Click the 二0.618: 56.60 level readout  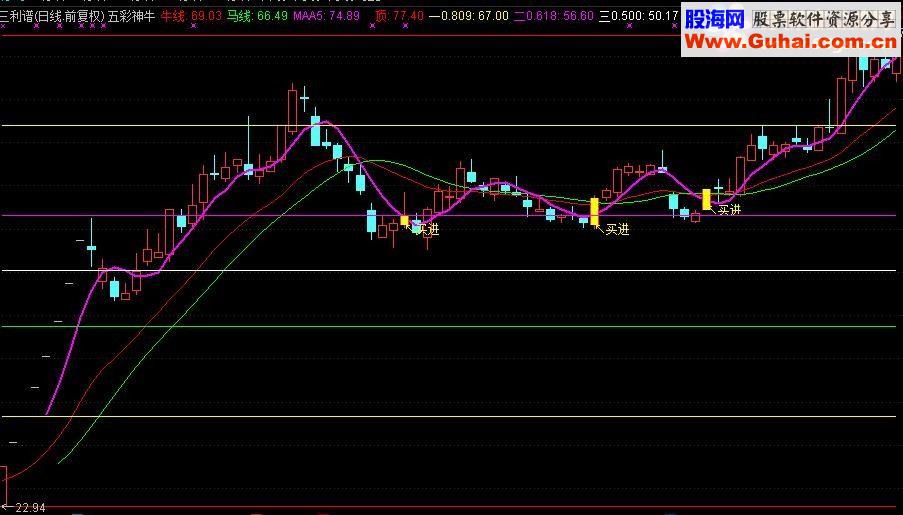click(553, 16)
